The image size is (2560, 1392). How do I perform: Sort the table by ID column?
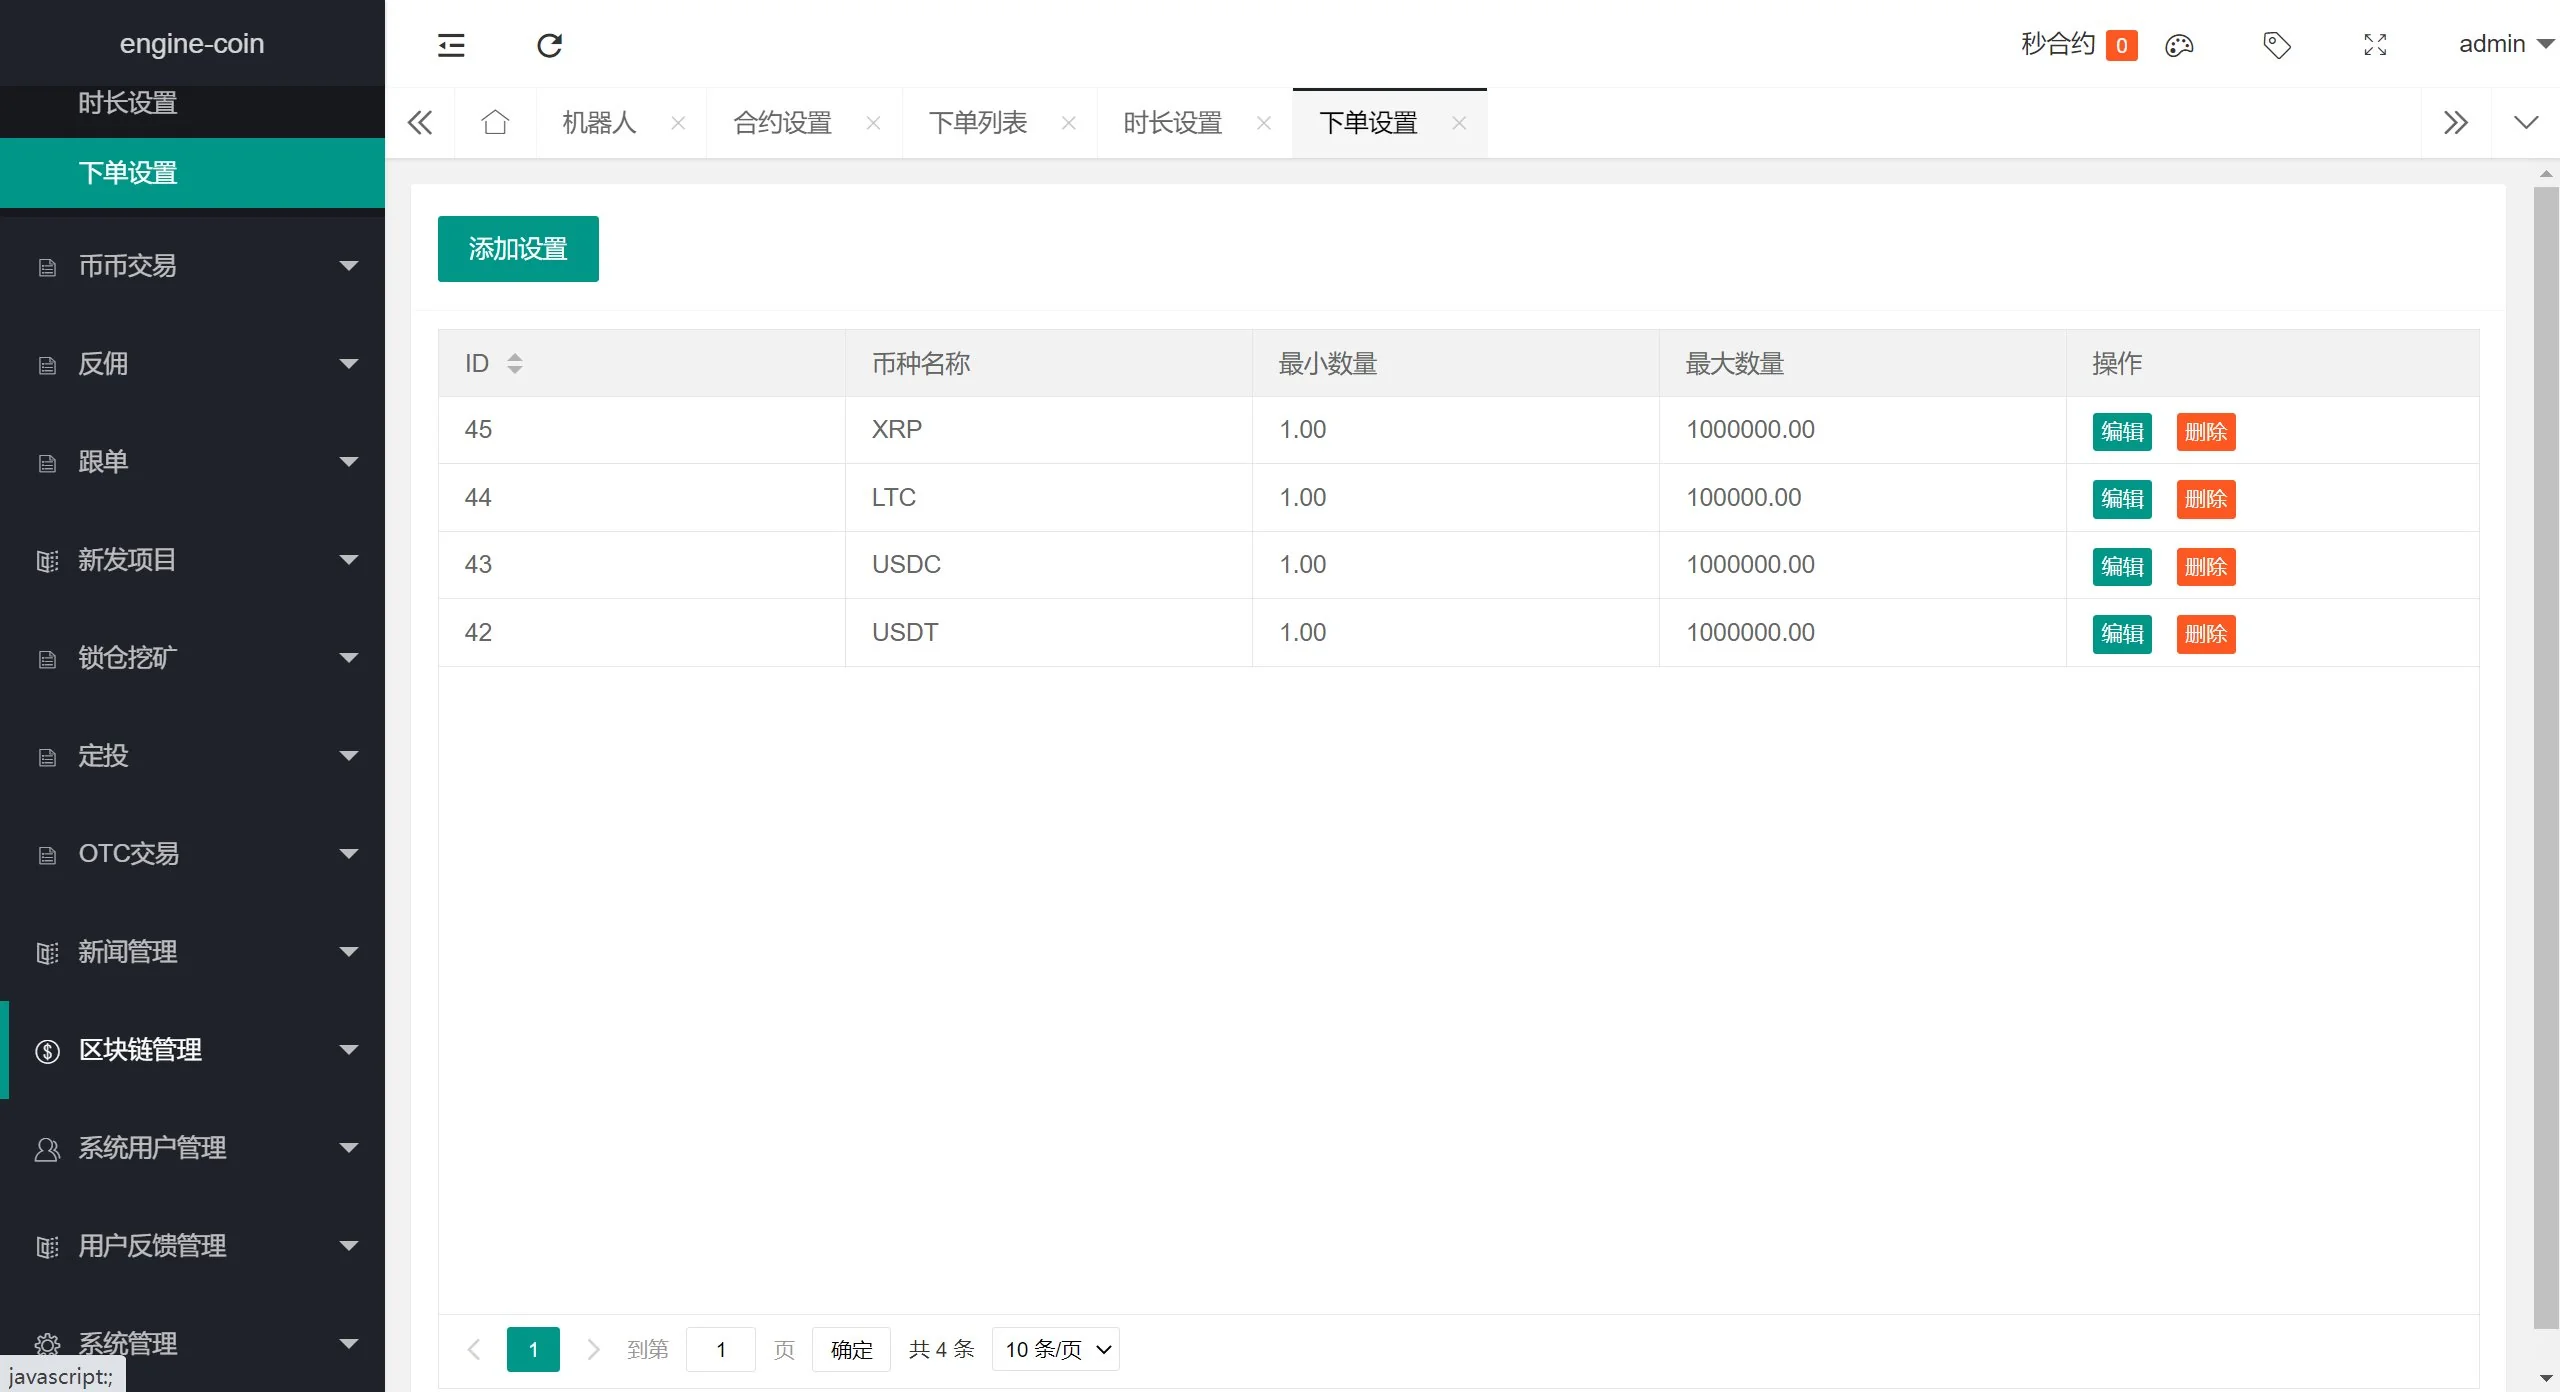[x=515, y=363]
